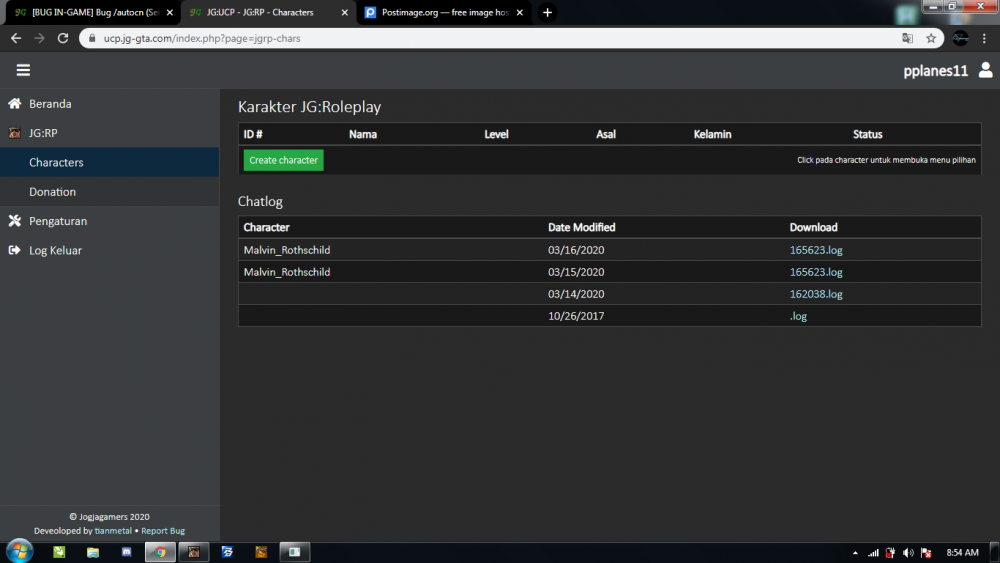The image size is (1000, 563).
Task: Open the File Explorer taskbar icon
Action: click(x=93, y=552)
